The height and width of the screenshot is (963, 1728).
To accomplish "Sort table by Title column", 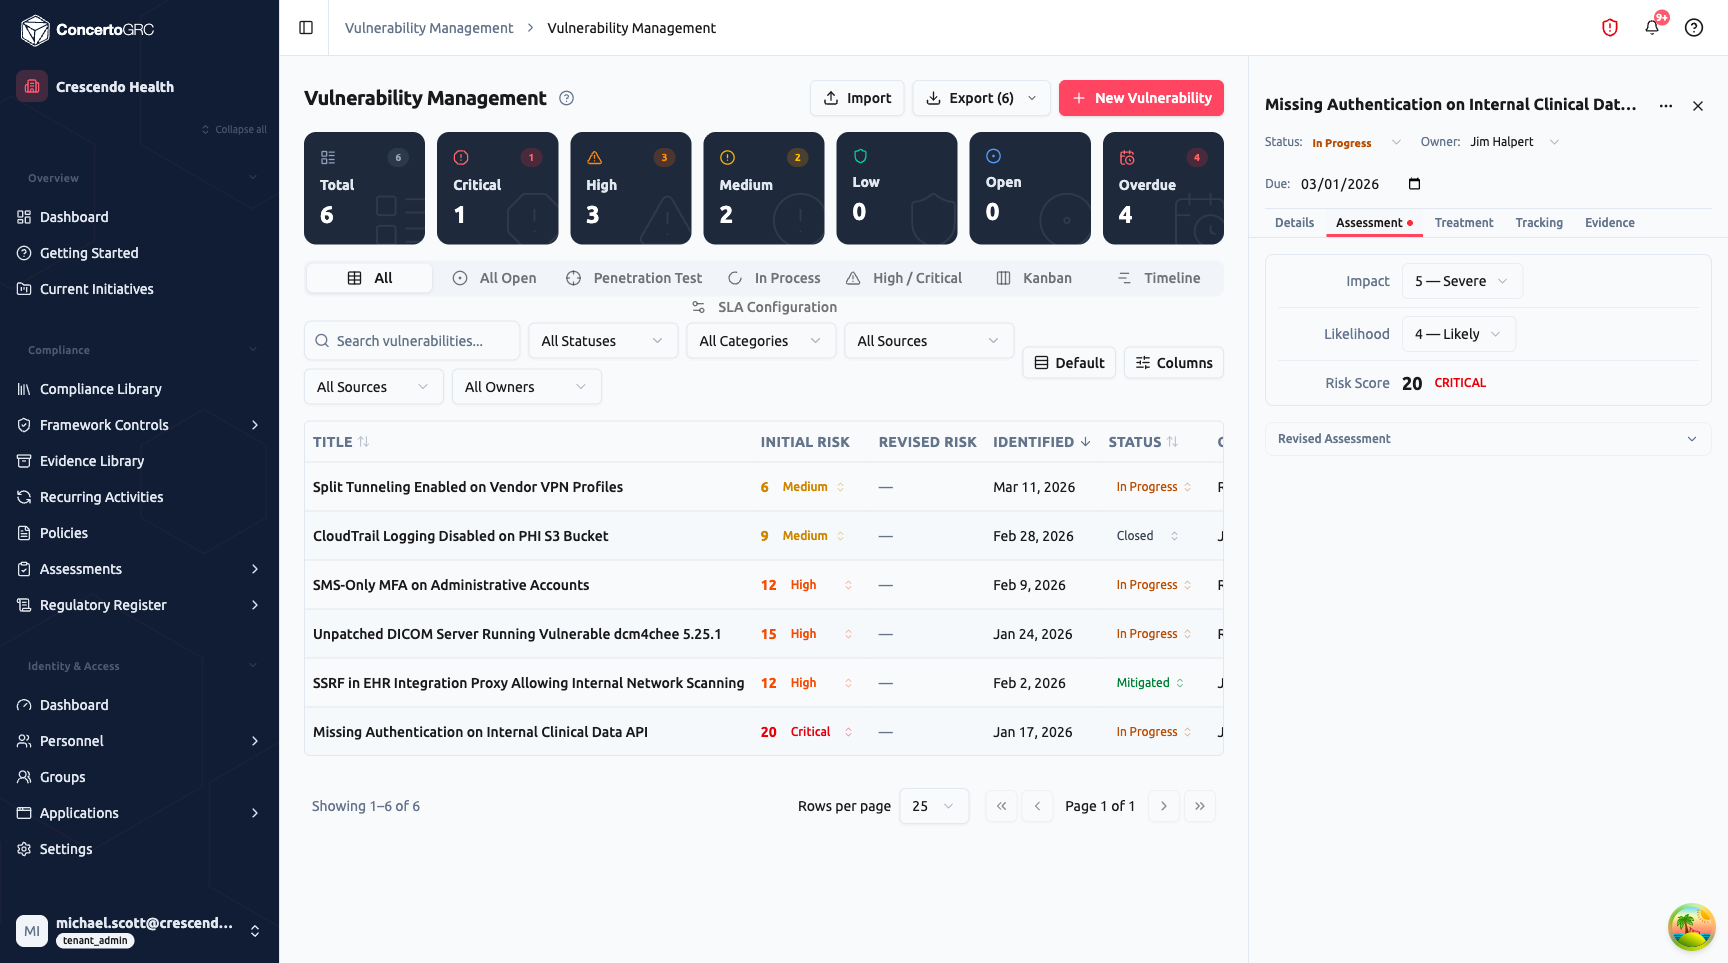I will pos(341,442).
